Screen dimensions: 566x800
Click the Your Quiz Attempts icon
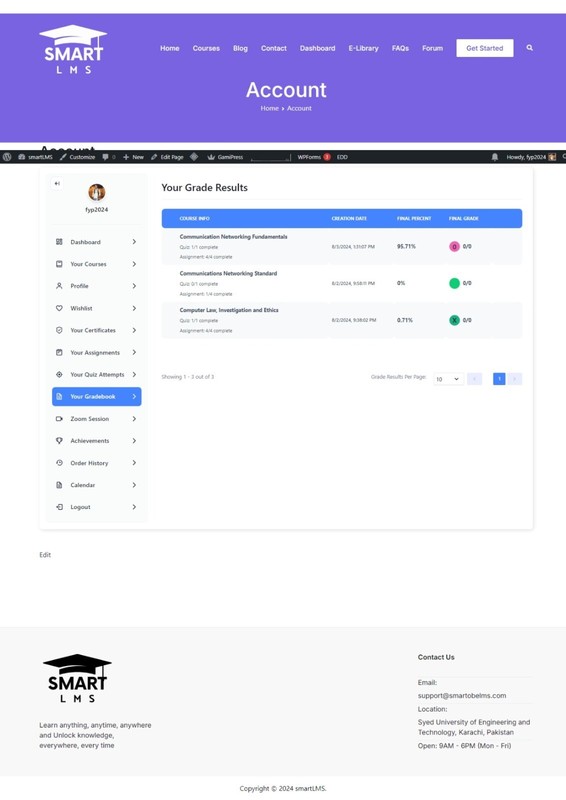59,374
